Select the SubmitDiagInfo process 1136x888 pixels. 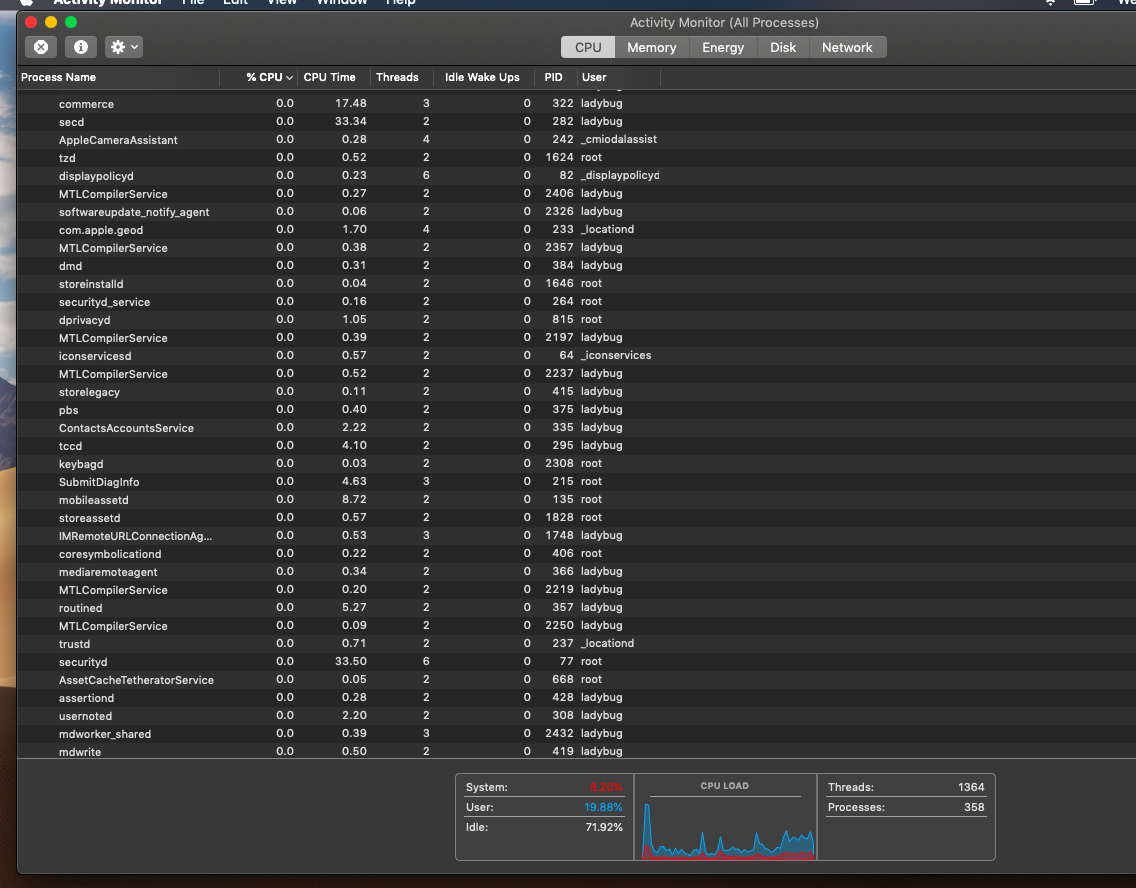[x=577, y=482]
